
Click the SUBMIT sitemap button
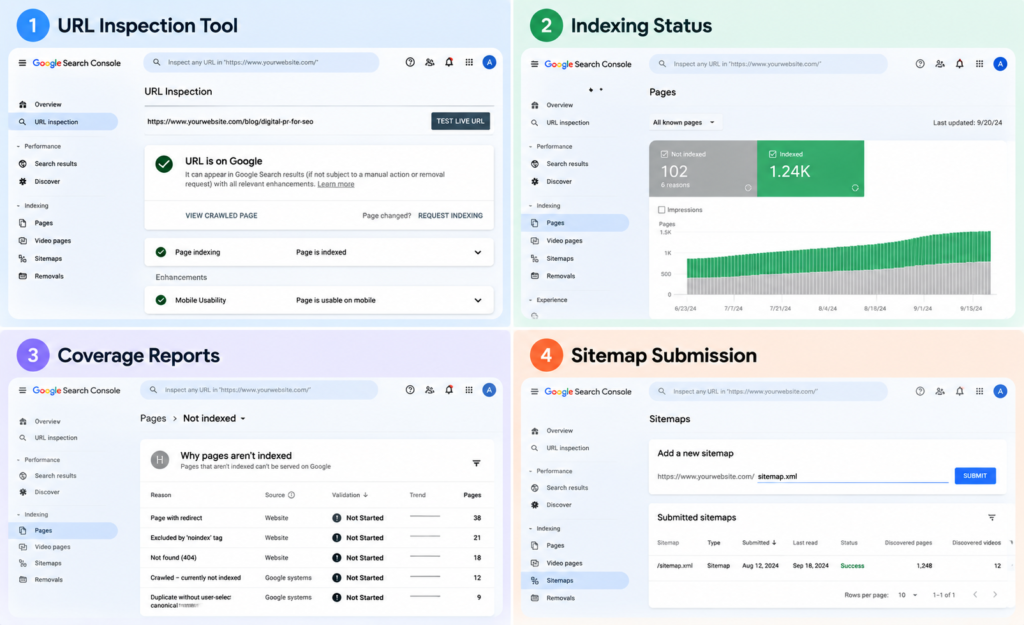coord(975,475)
